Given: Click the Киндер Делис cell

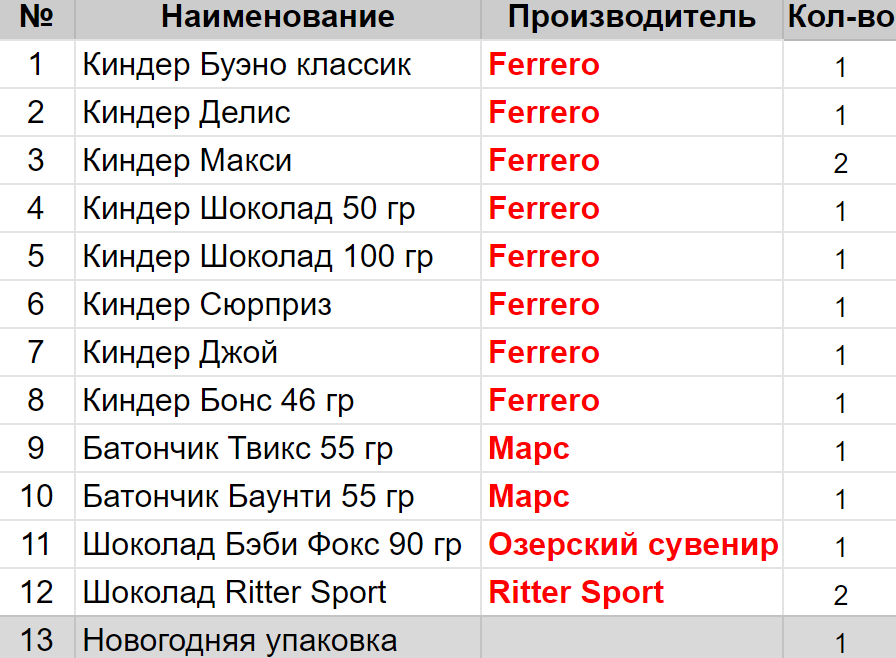Looking at the screenshot, I should coord(186,113).
